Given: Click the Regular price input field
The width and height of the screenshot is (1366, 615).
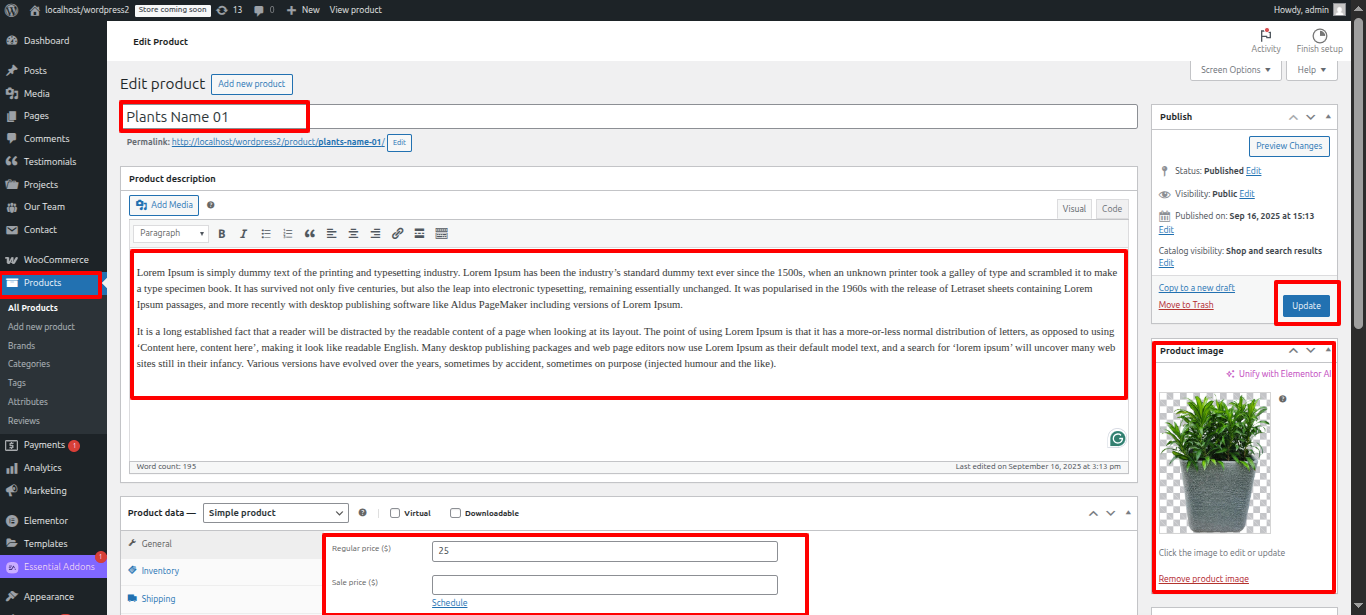Looking at the screenshot, I should (x=604, y=551).
